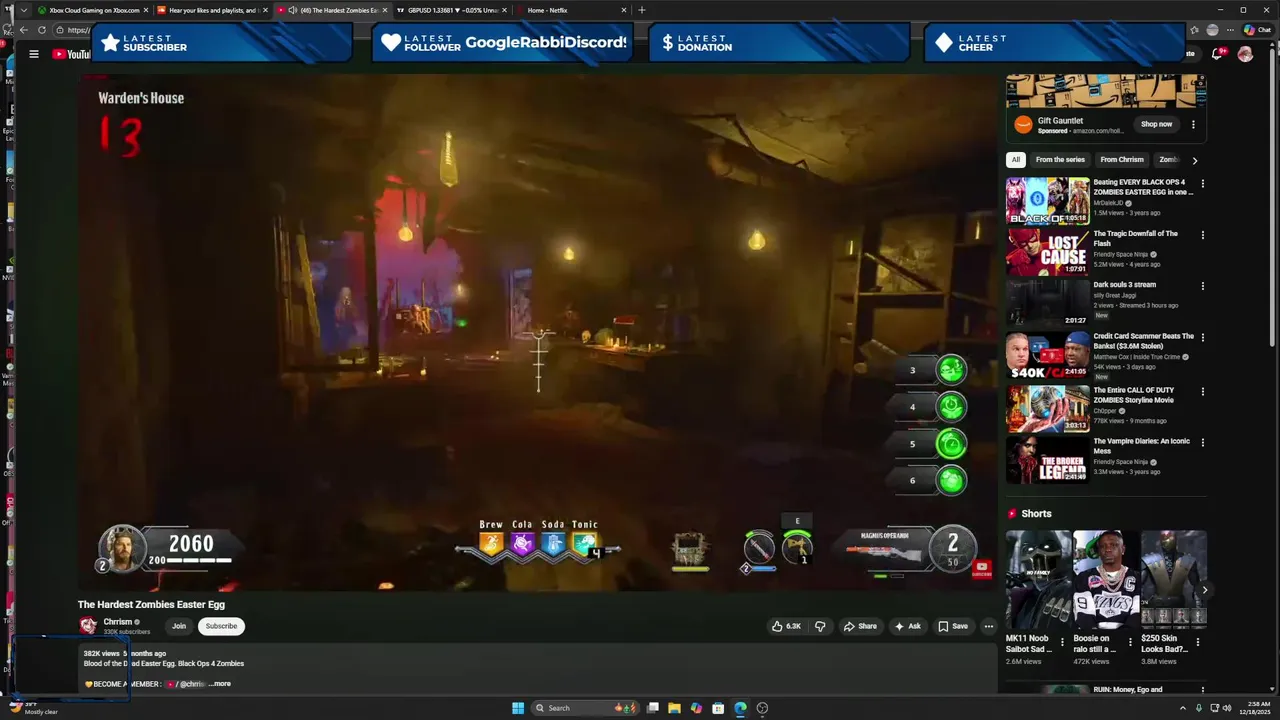The image size is (1280, 720).
Task: Open browser tab list dropdown
Action: 23,10
